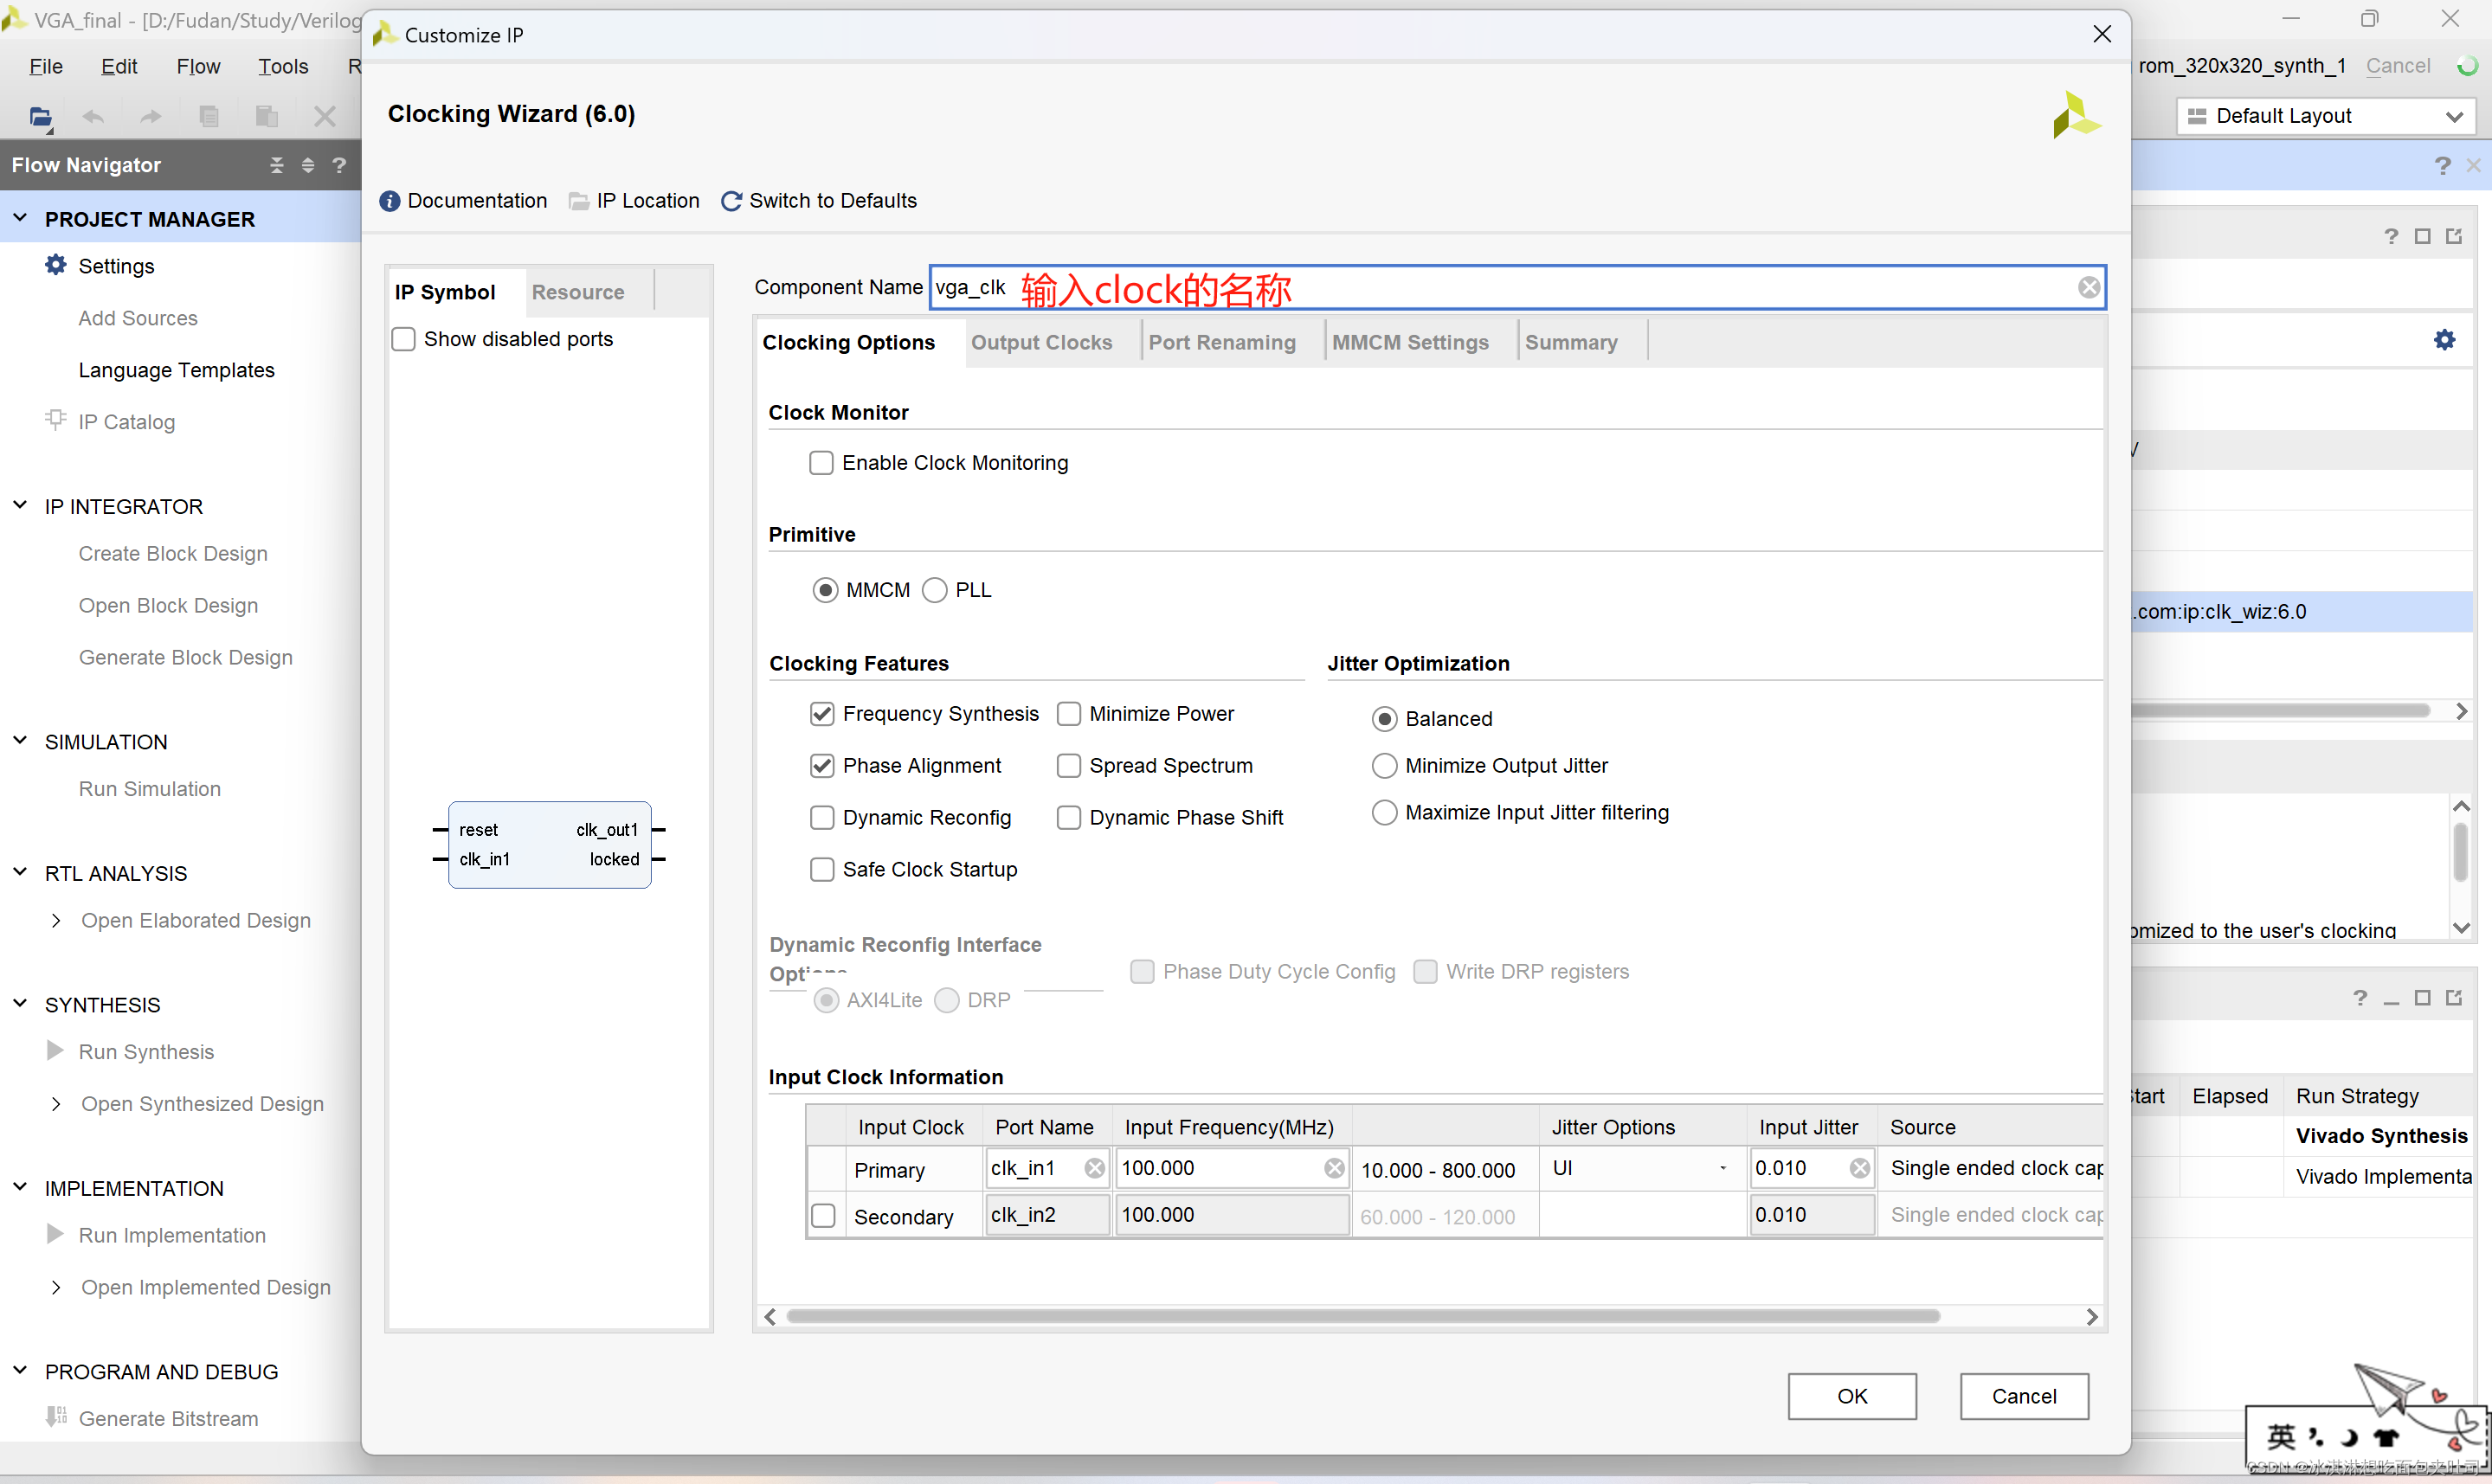Click Language Templates in Flow Navigator
2492x1484 pixels.
point(176,370)
